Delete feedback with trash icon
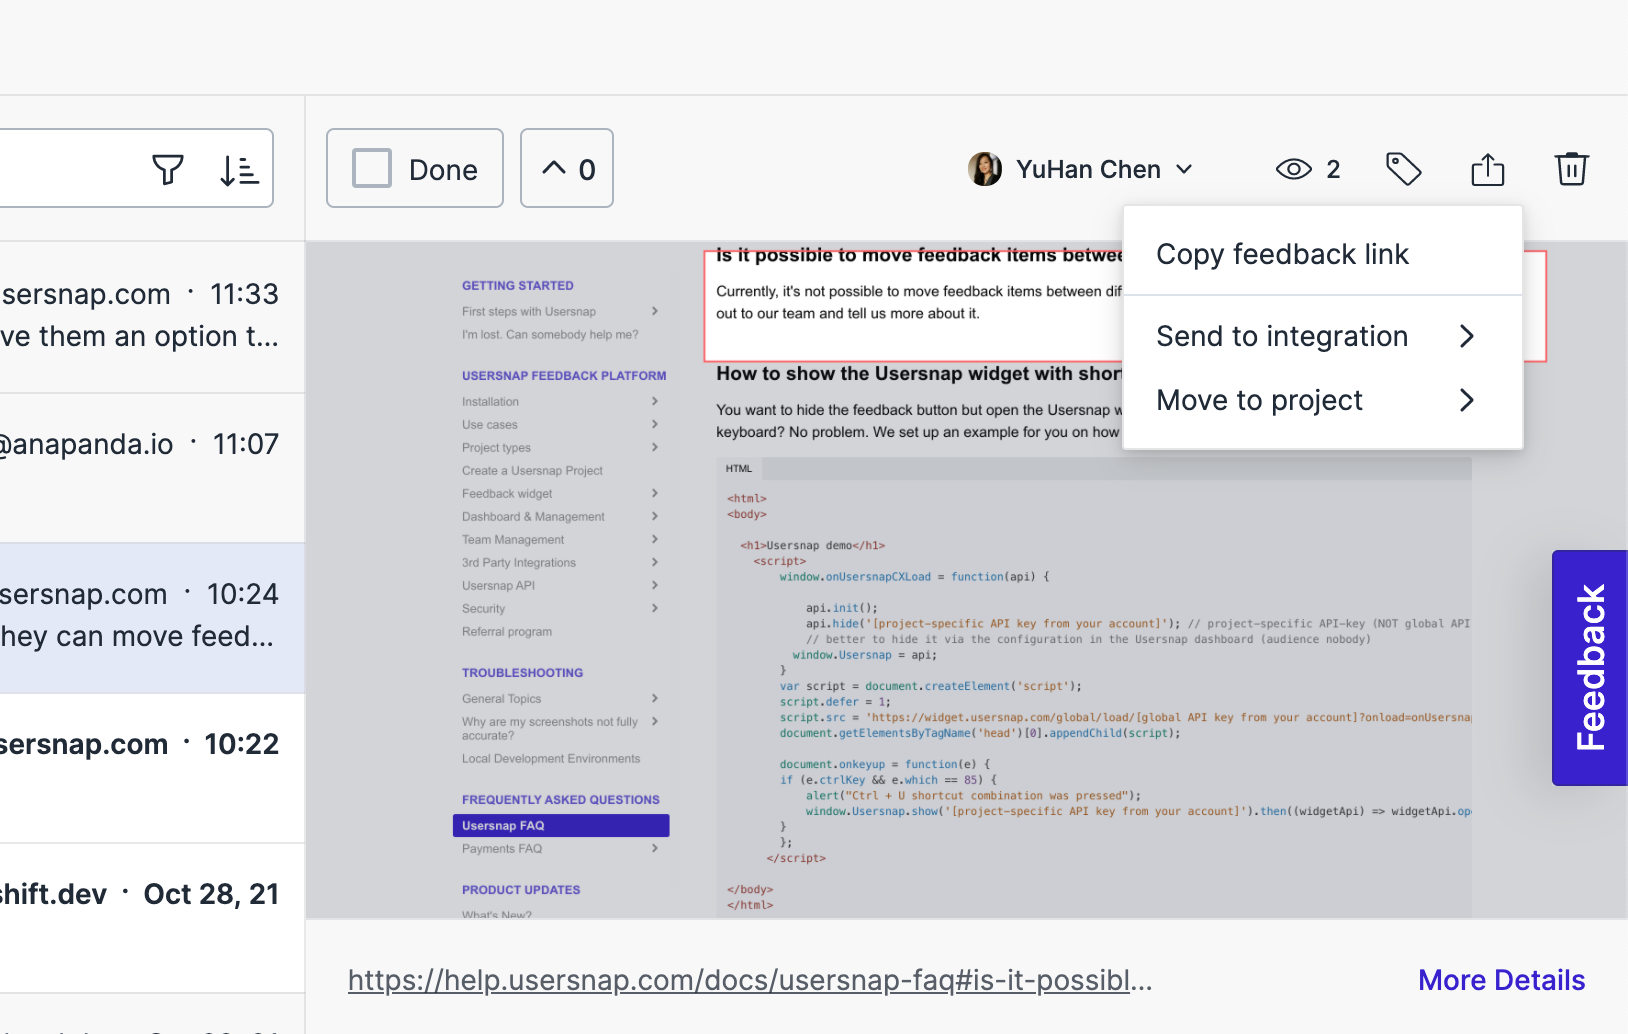This screenshot has height=1034, width=1628. 1571,169
